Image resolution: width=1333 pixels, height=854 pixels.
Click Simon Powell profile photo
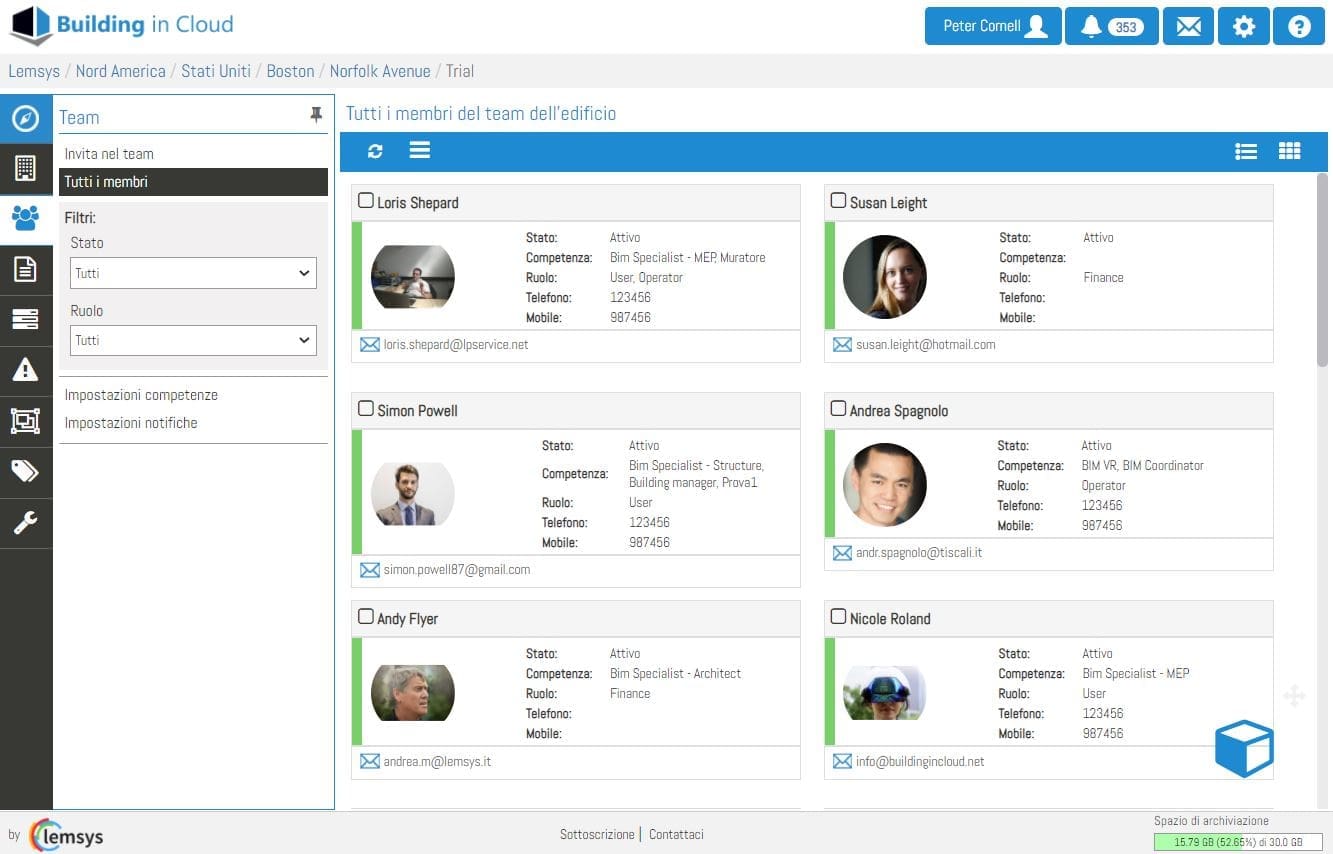point(413,494)
